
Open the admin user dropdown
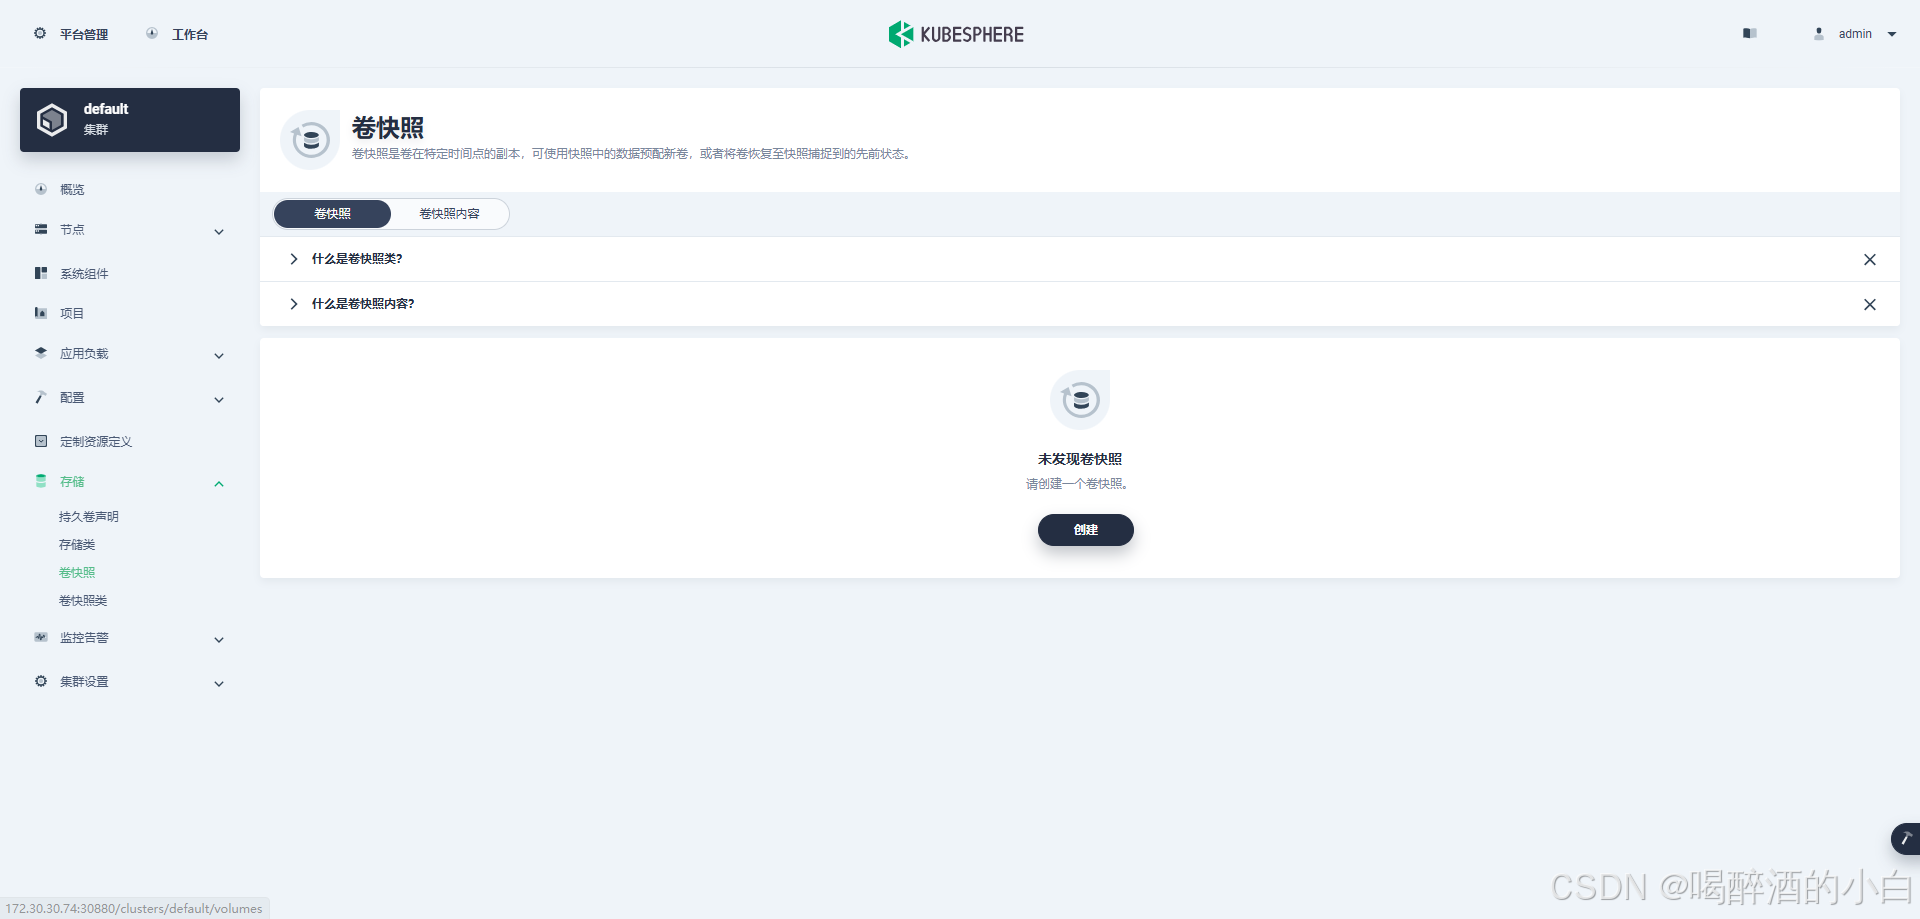click(x=1856, y=34)
